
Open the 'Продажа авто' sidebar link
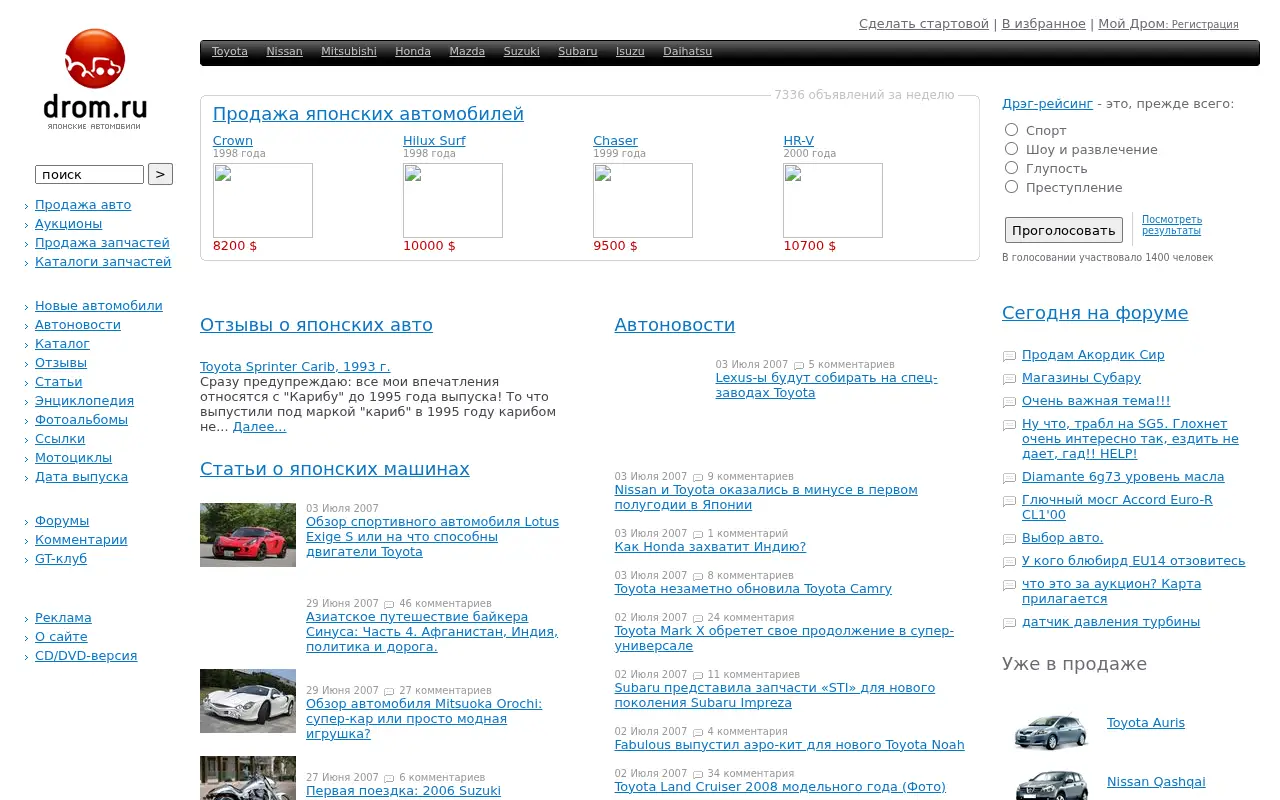pos(83,205)
